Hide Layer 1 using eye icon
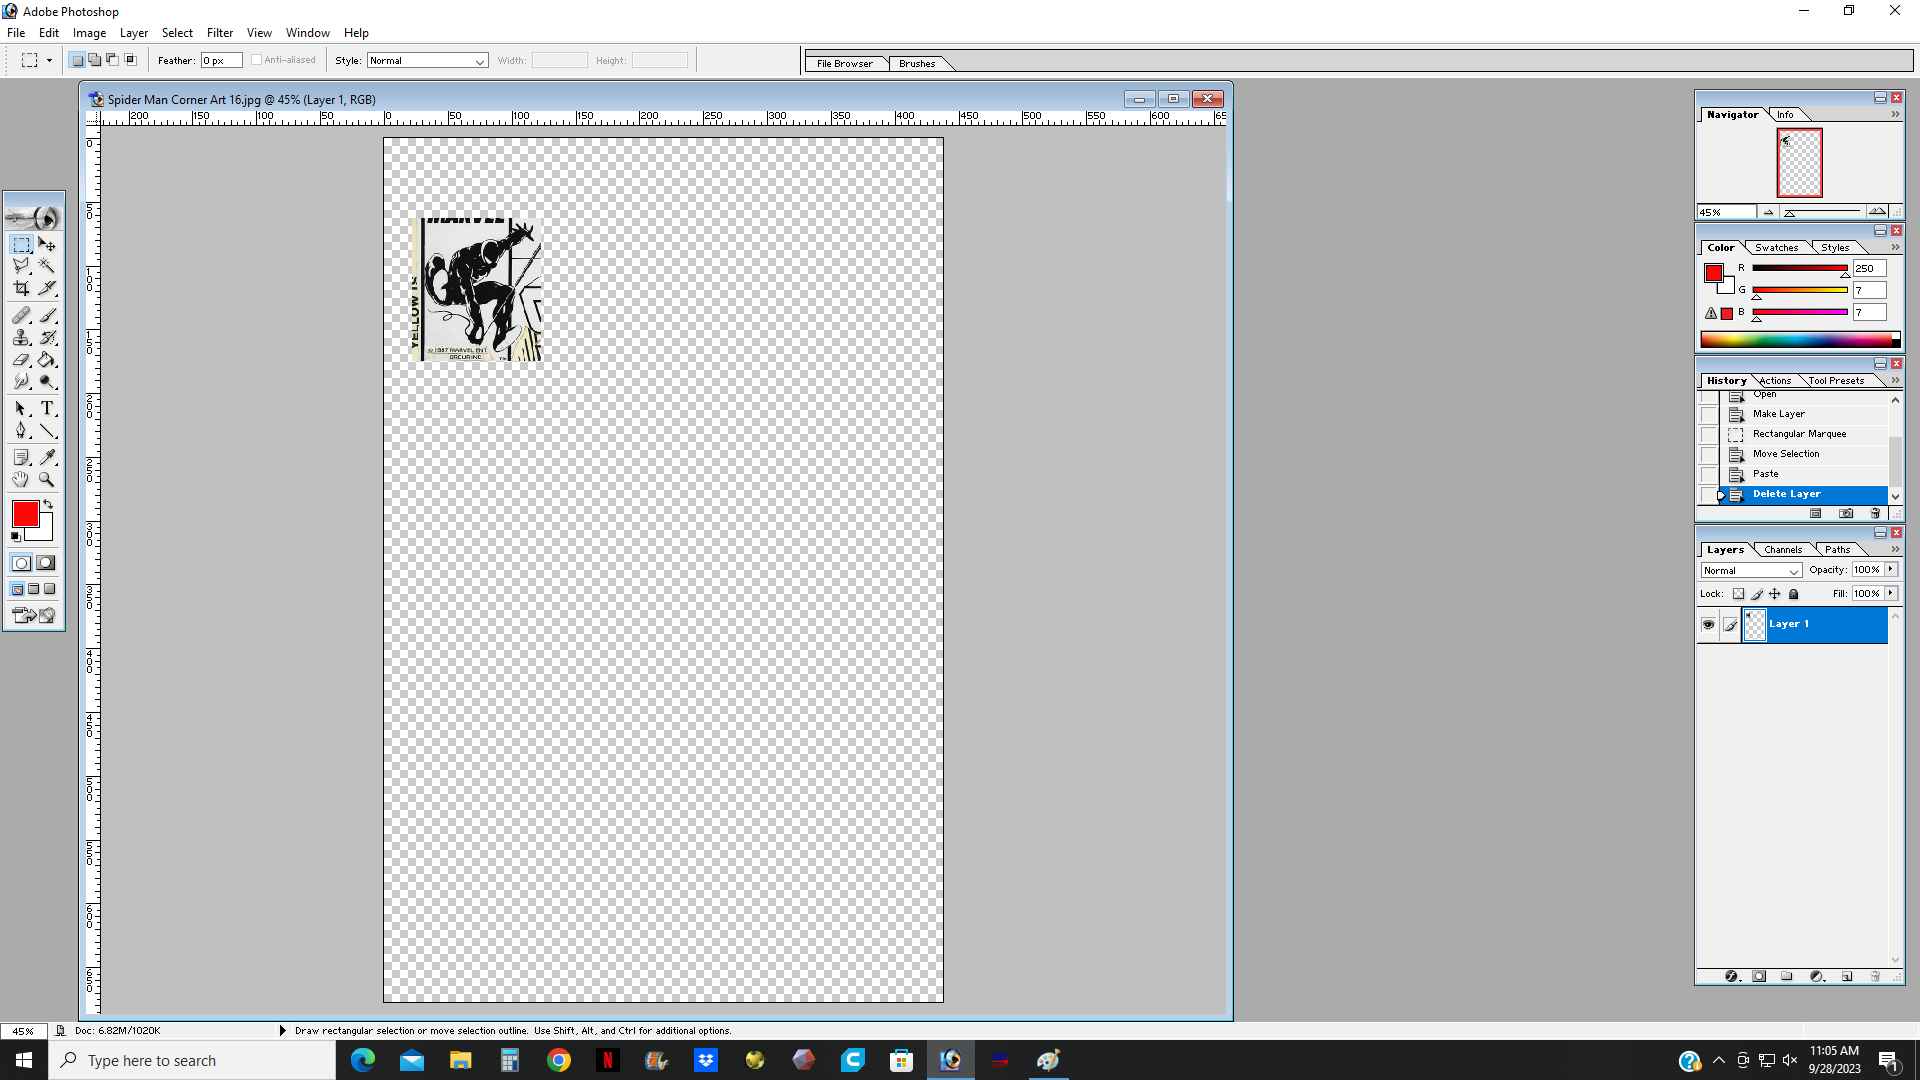 tap(1708, 624)
